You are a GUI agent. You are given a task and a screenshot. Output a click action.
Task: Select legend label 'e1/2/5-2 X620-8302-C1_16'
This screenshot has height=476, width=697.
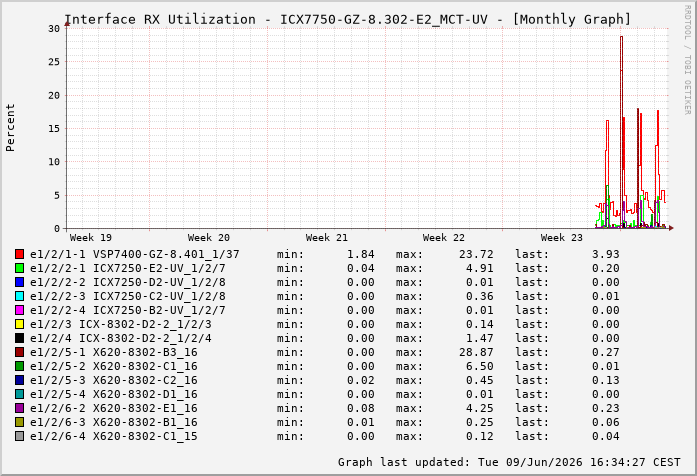[114, 366]
